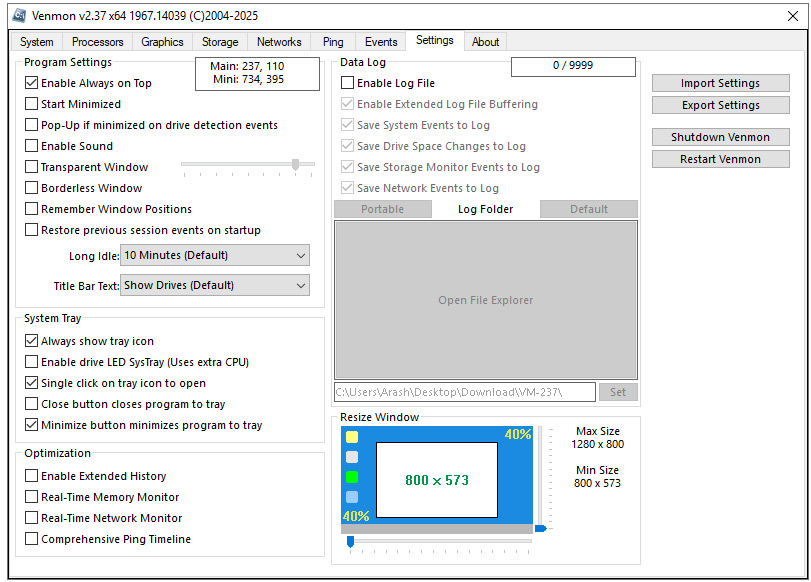Enable the Start Minimized option
This screenshot has height=582, width=811.
coord(32,104)
